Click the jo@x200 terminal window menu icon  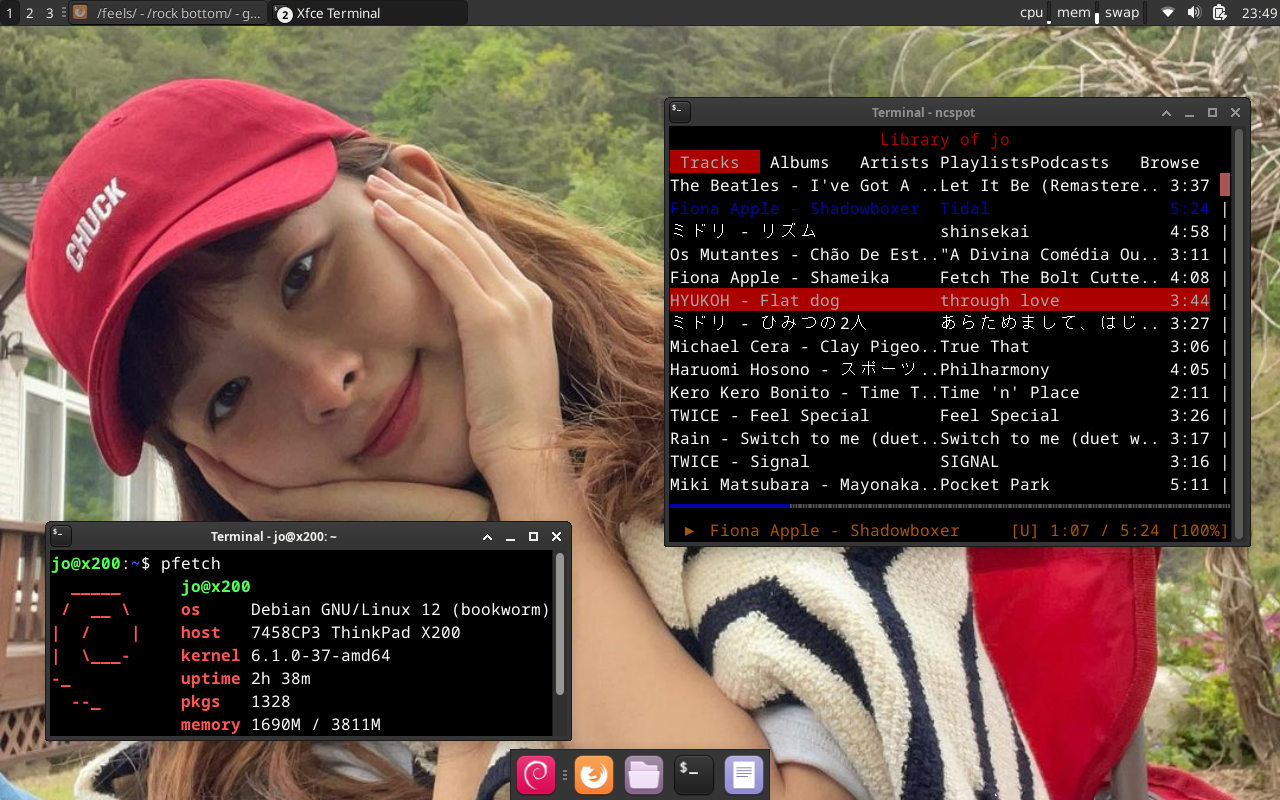(60, 536)
